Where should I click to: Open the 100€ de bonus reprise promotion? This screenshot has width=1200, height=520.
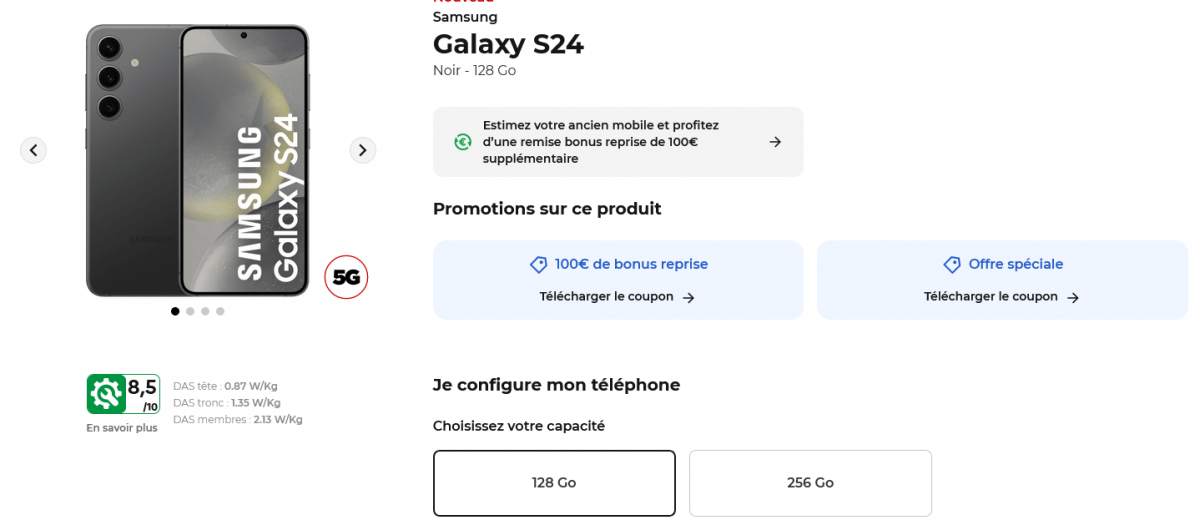pyautogui.click(x=631, y=265)
